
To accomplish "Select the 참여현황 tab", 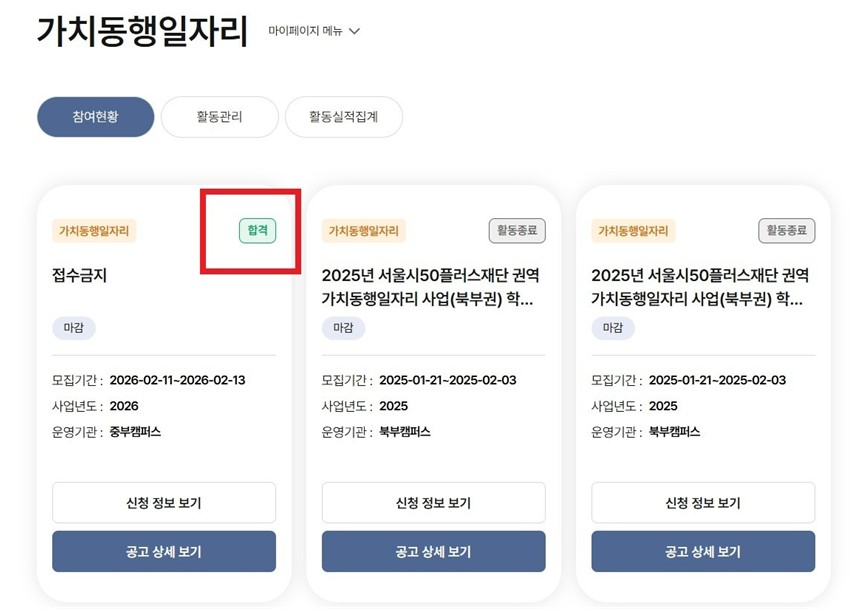I will (x=96, y=117).
